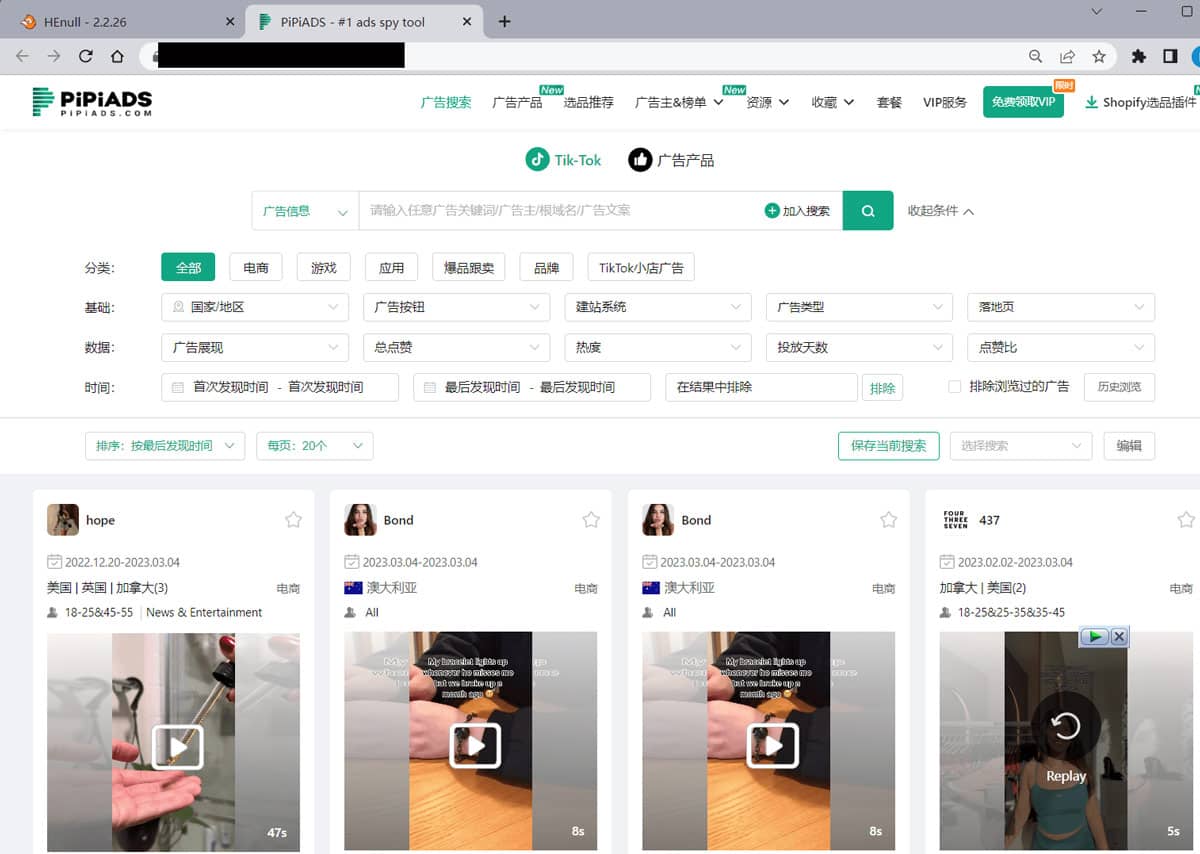The height and width of the screenshot is (854, 1200).
Task: Collapse filters with 收起条件
Action: tap(940, 211)
